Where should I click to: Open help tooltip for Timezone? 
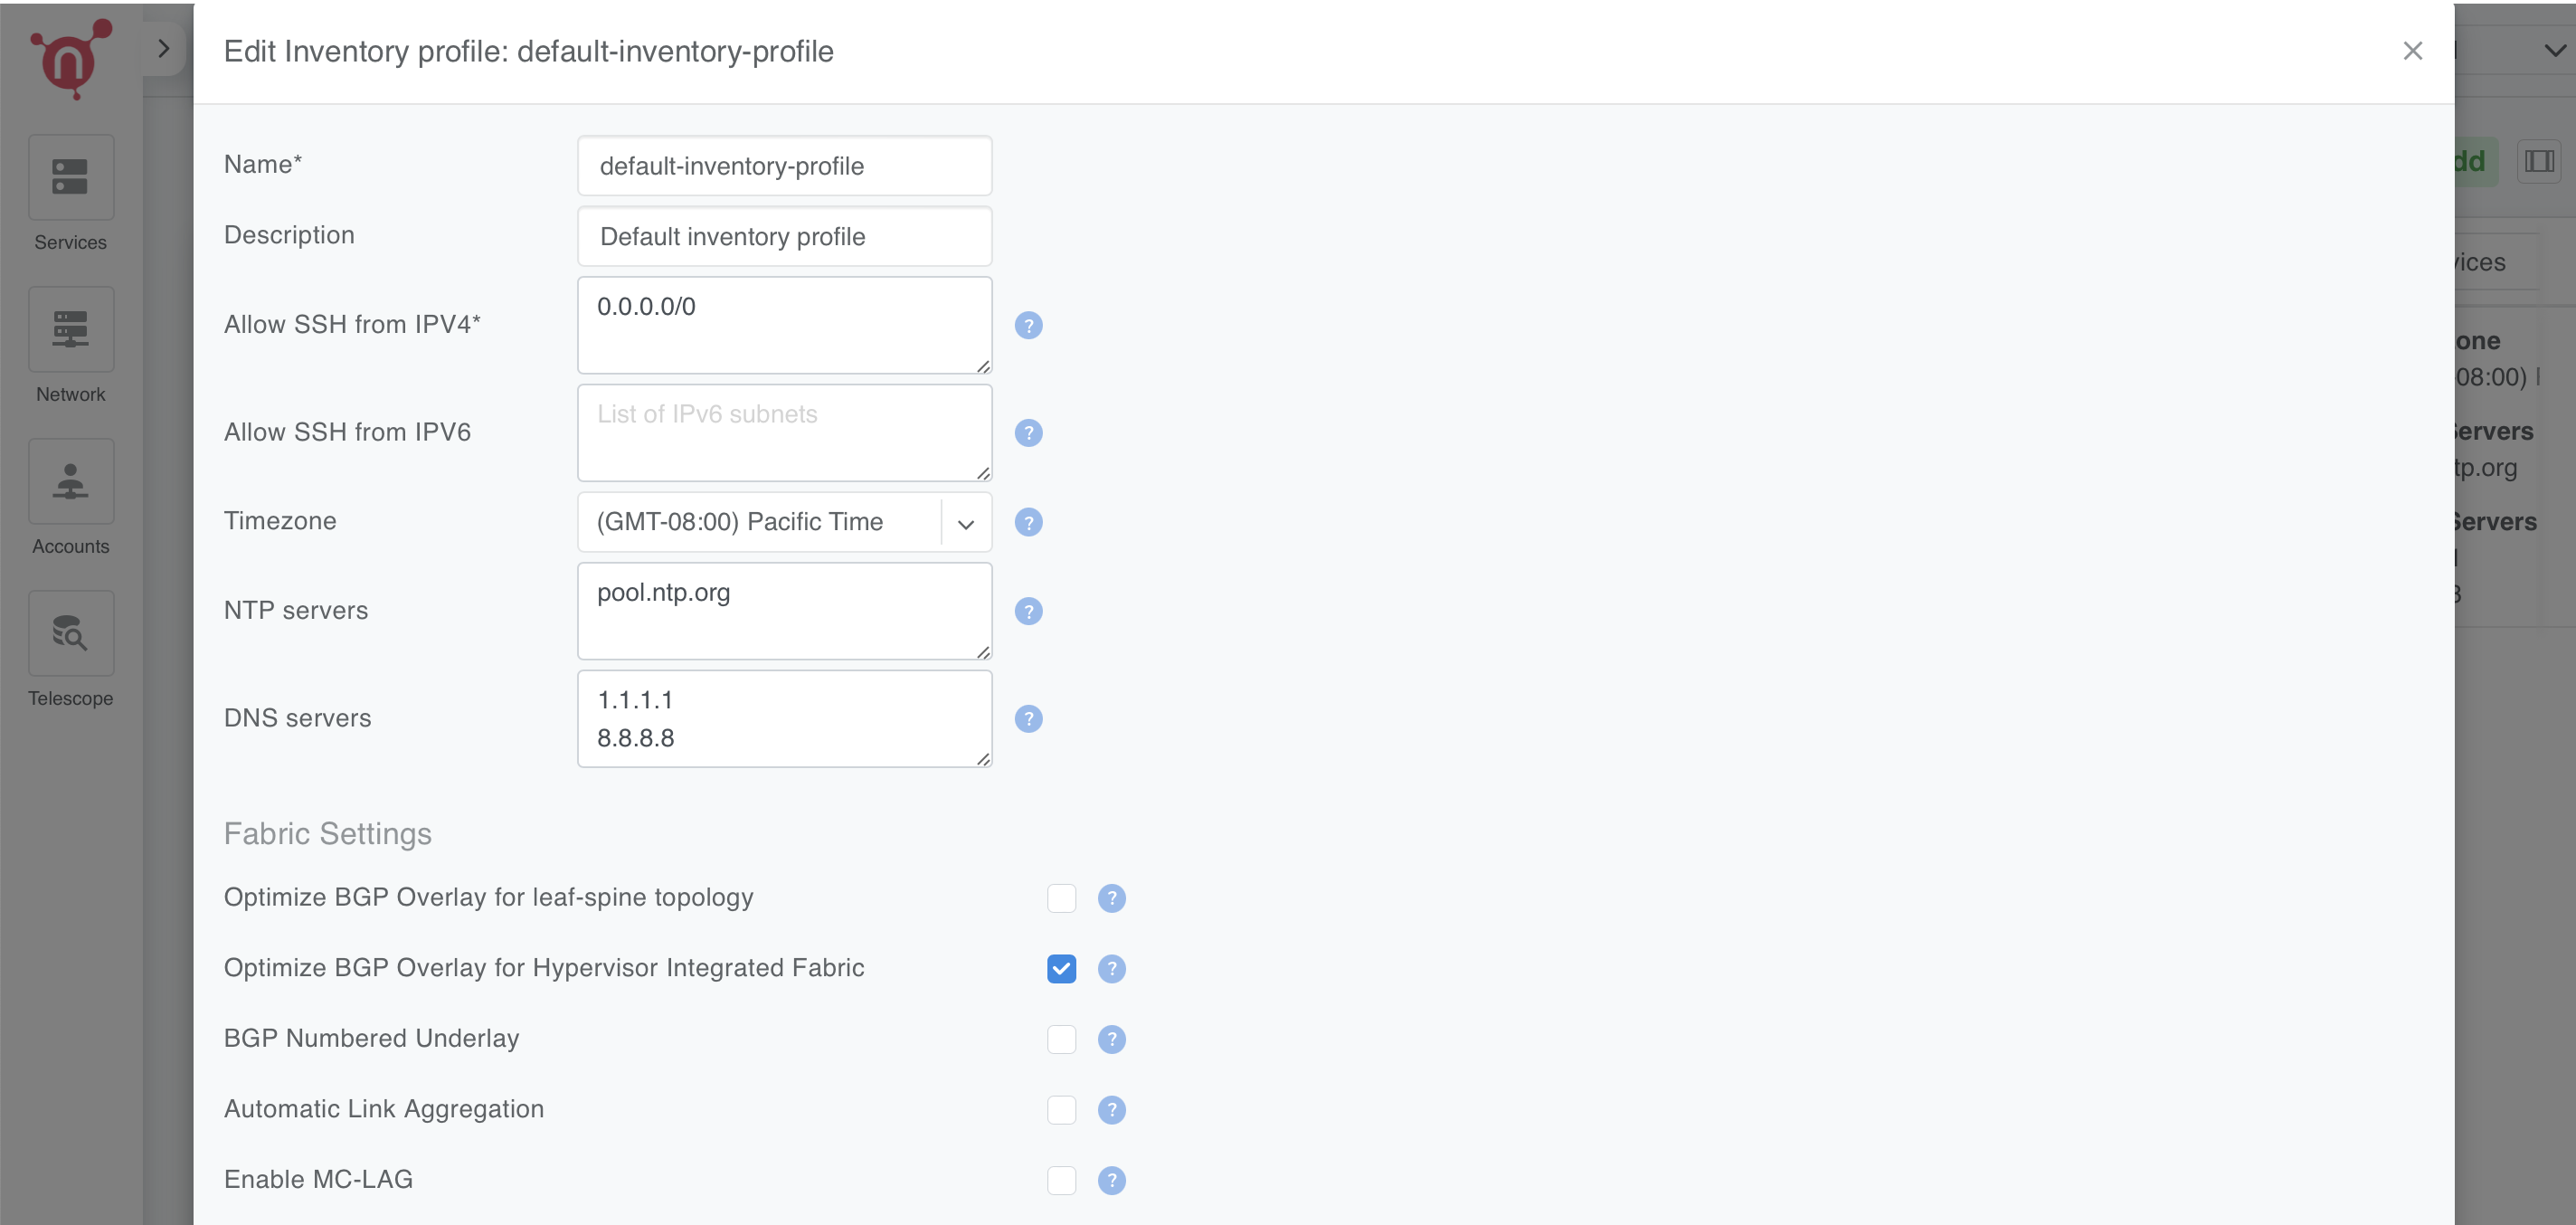click(x=1029, y=521)
